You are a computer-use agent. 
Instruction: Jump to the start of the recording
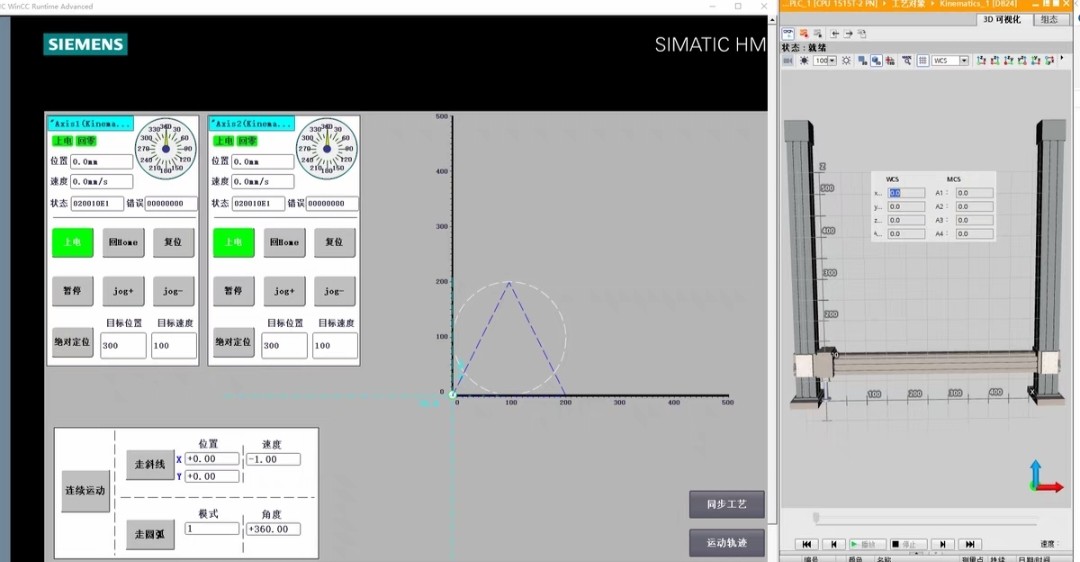click(x=807, y=544)
